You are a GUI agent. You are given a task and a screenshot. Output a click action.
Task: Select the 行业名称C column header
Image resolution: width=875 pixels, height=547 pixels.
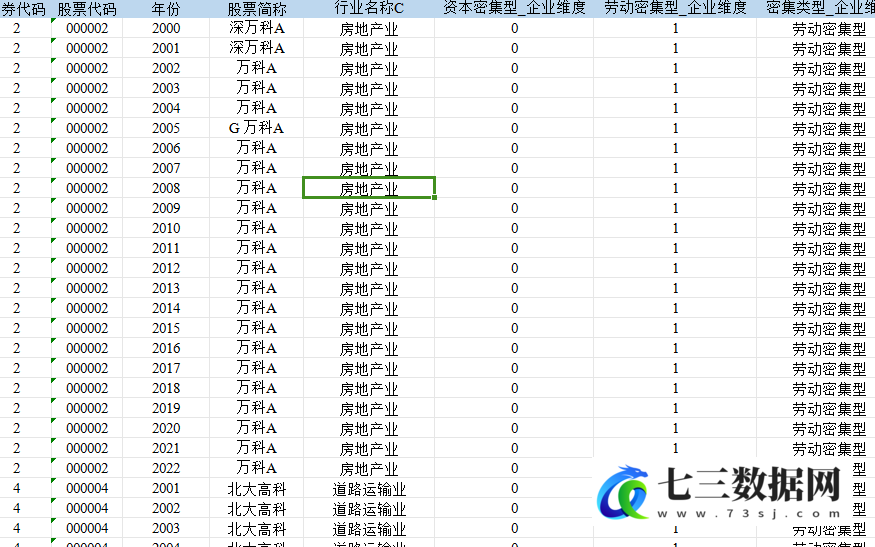[x=369, y=8]
